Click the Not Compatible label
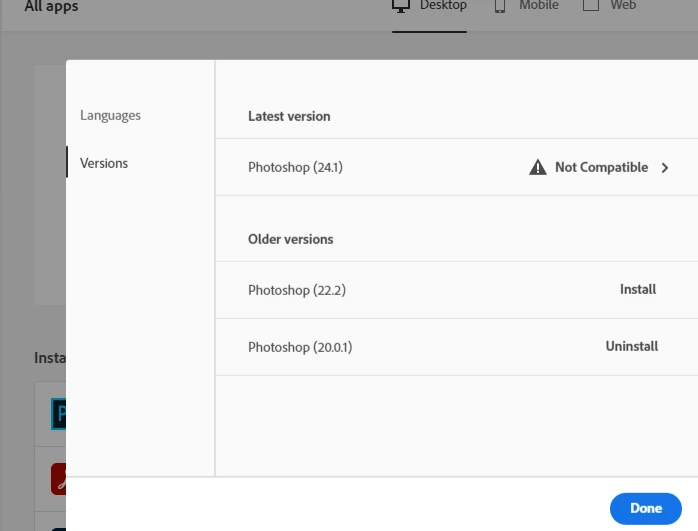Image resolution: width=698 pixels, height=531 pixels. 601,167
